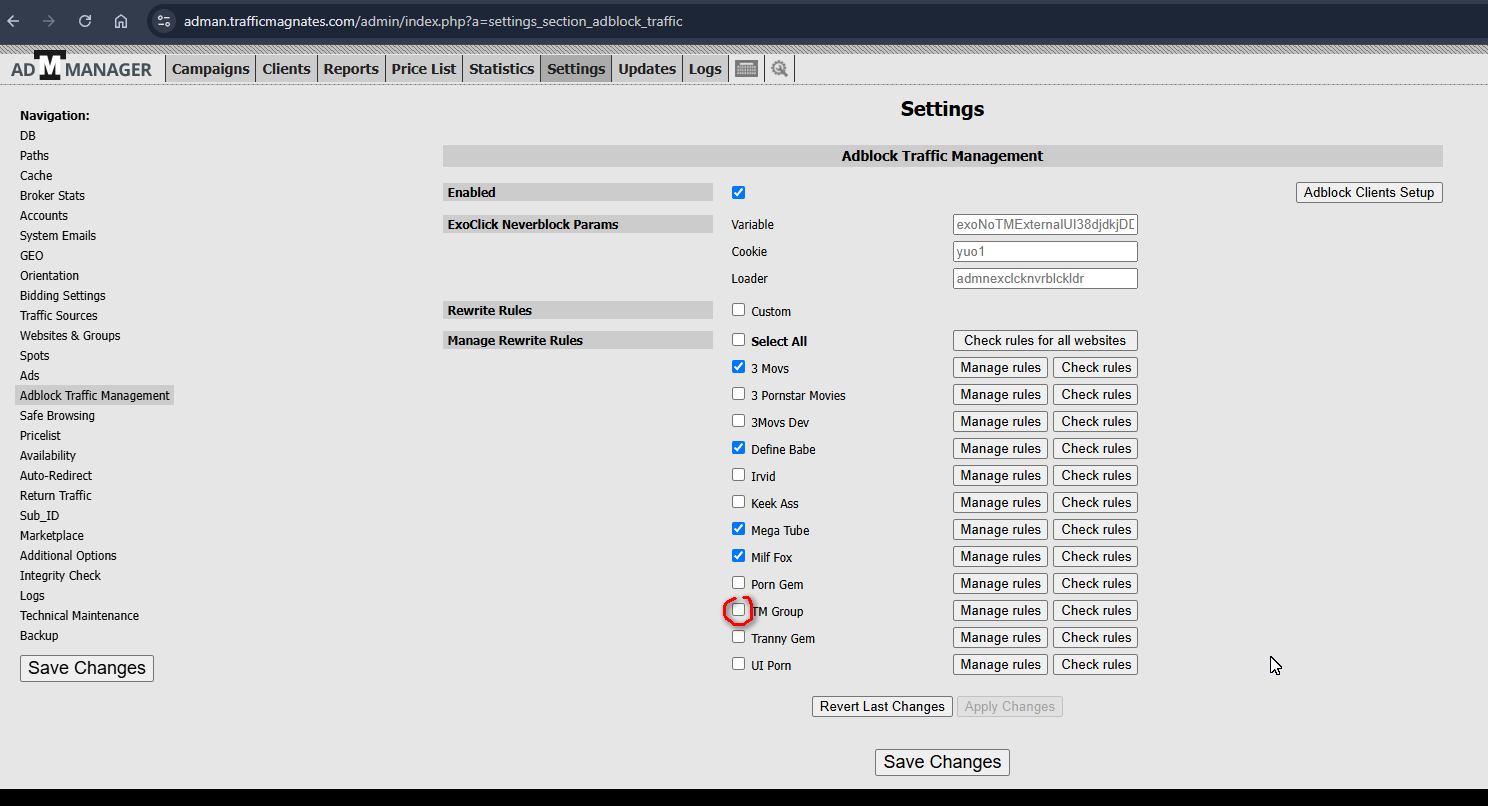Click sidebar Save Changes button
The height and width of the screenshot is (806, 1488).
point(87,668)
